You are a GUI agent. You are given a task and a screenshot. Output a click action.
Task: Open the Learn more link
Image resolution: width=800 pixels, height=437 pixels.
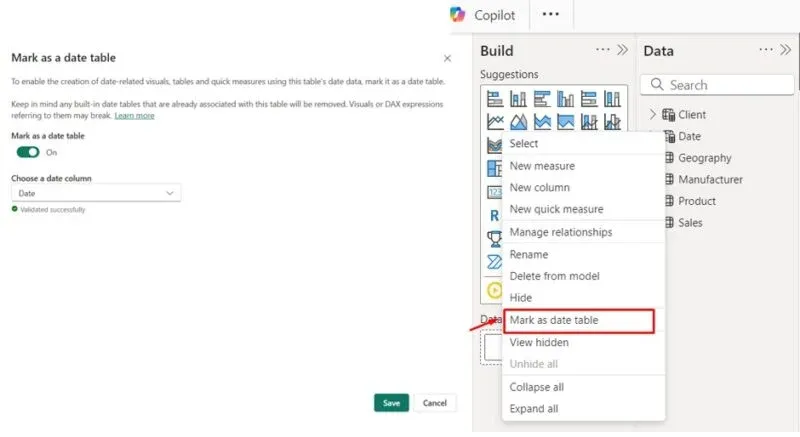tap(134, 116)
